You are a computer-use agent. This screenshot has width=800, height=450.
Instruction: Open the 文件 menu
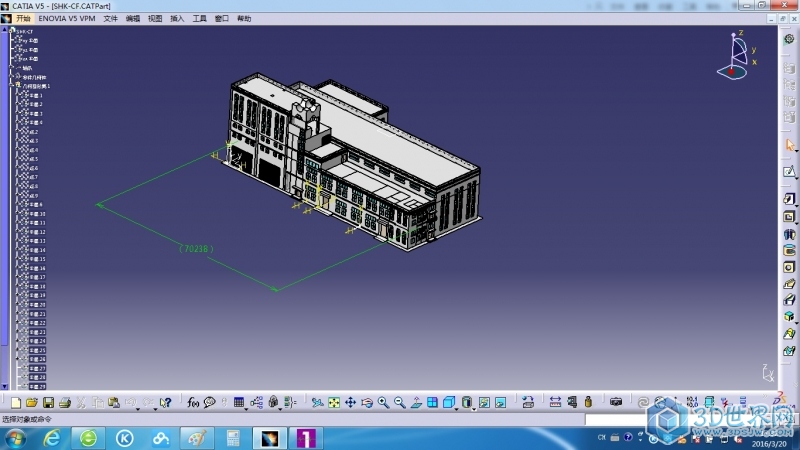(x=110, y=18)
